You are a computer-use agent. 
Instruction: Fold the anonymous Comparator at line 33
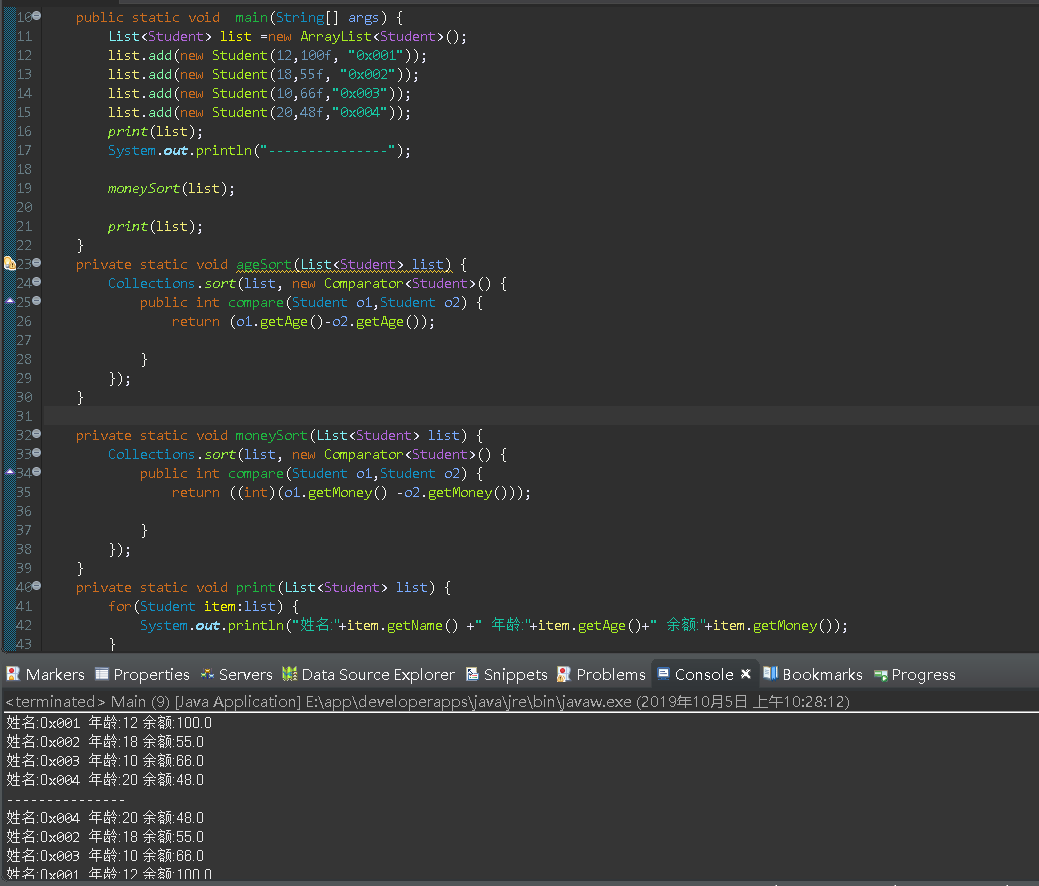(x=37, y=453)
